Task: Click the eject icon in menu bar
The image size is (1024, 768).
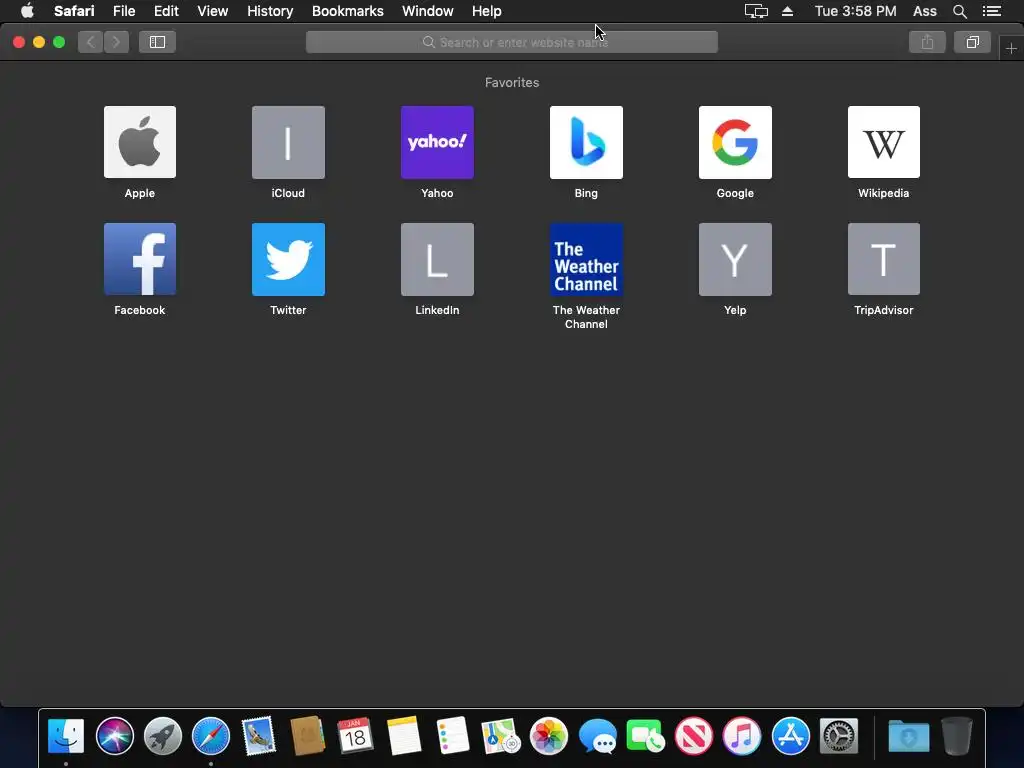Action: click(x=787, y=11)
